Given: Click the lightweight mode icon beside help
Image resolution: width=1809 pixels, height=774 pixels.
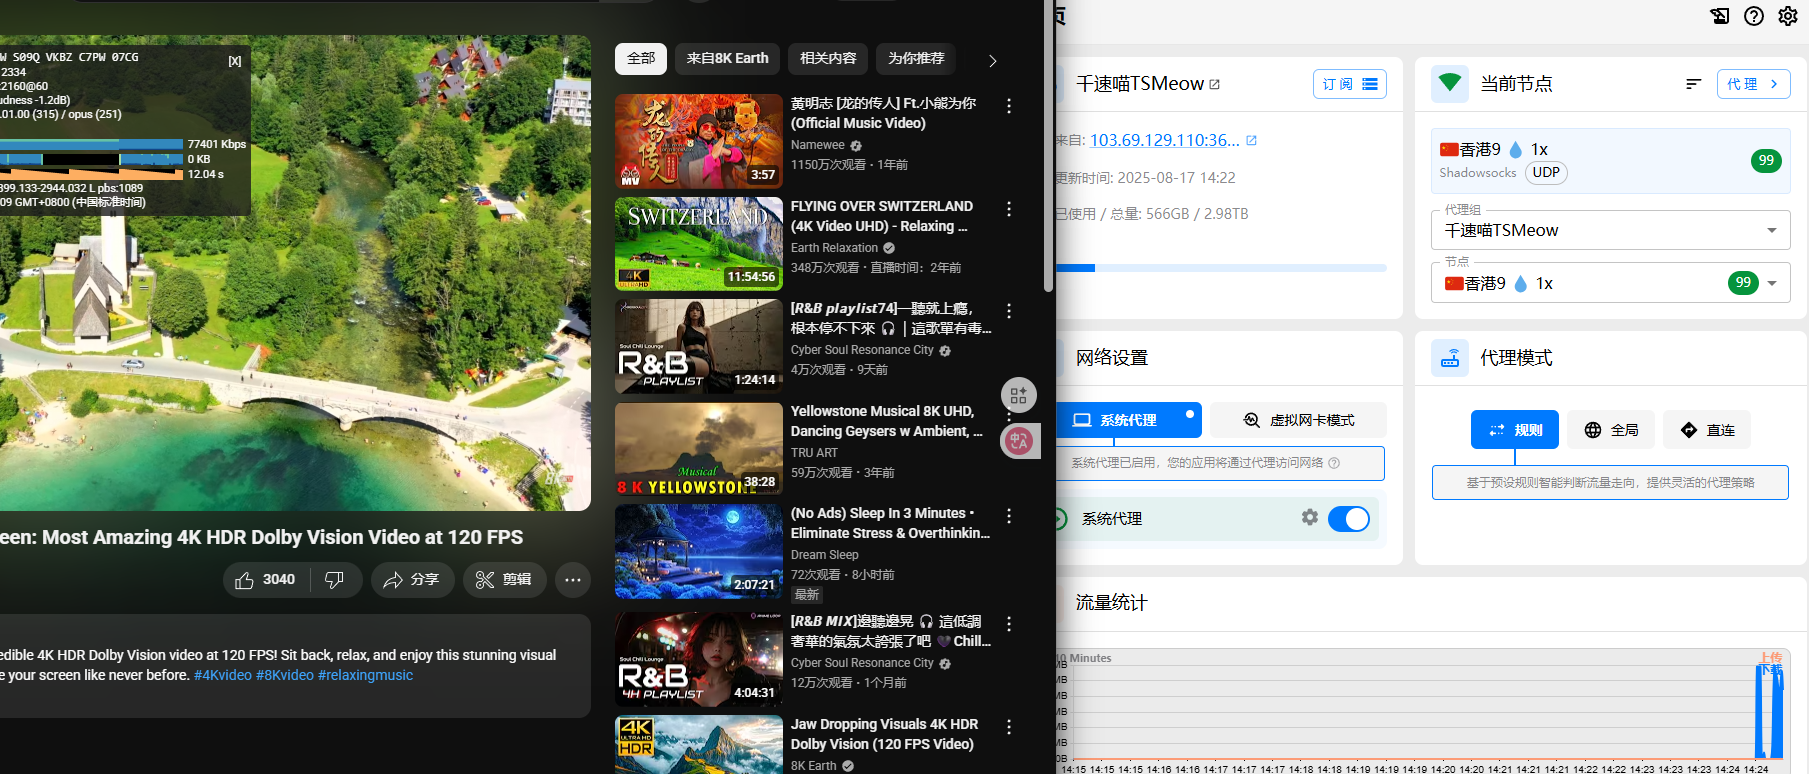Looking at the screenshot, I should [x=1720, y=16].
